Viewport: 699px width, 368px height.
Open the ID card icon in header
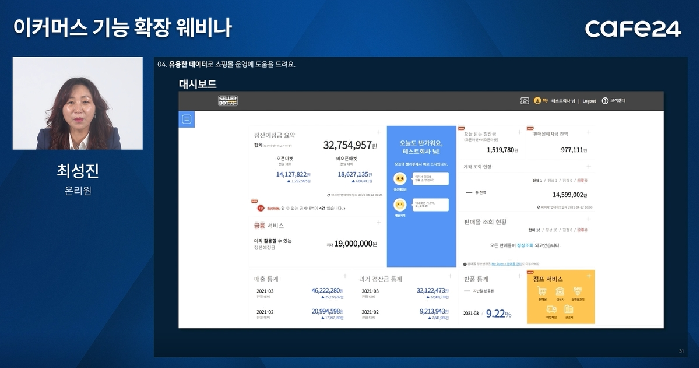tap(524, 101)
